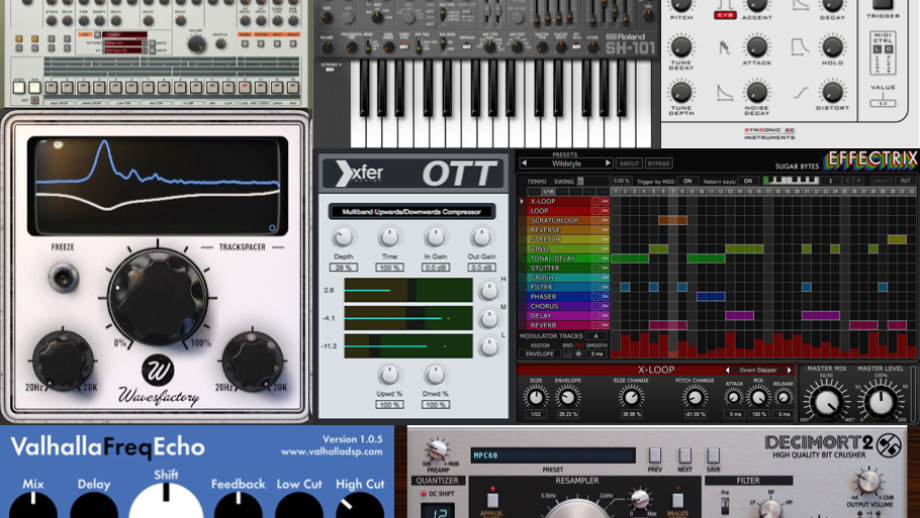The height and width of the screenshot is (518, 920).
Task: Click X-LOOP row play arrow indicator
Action: [522, 201]
